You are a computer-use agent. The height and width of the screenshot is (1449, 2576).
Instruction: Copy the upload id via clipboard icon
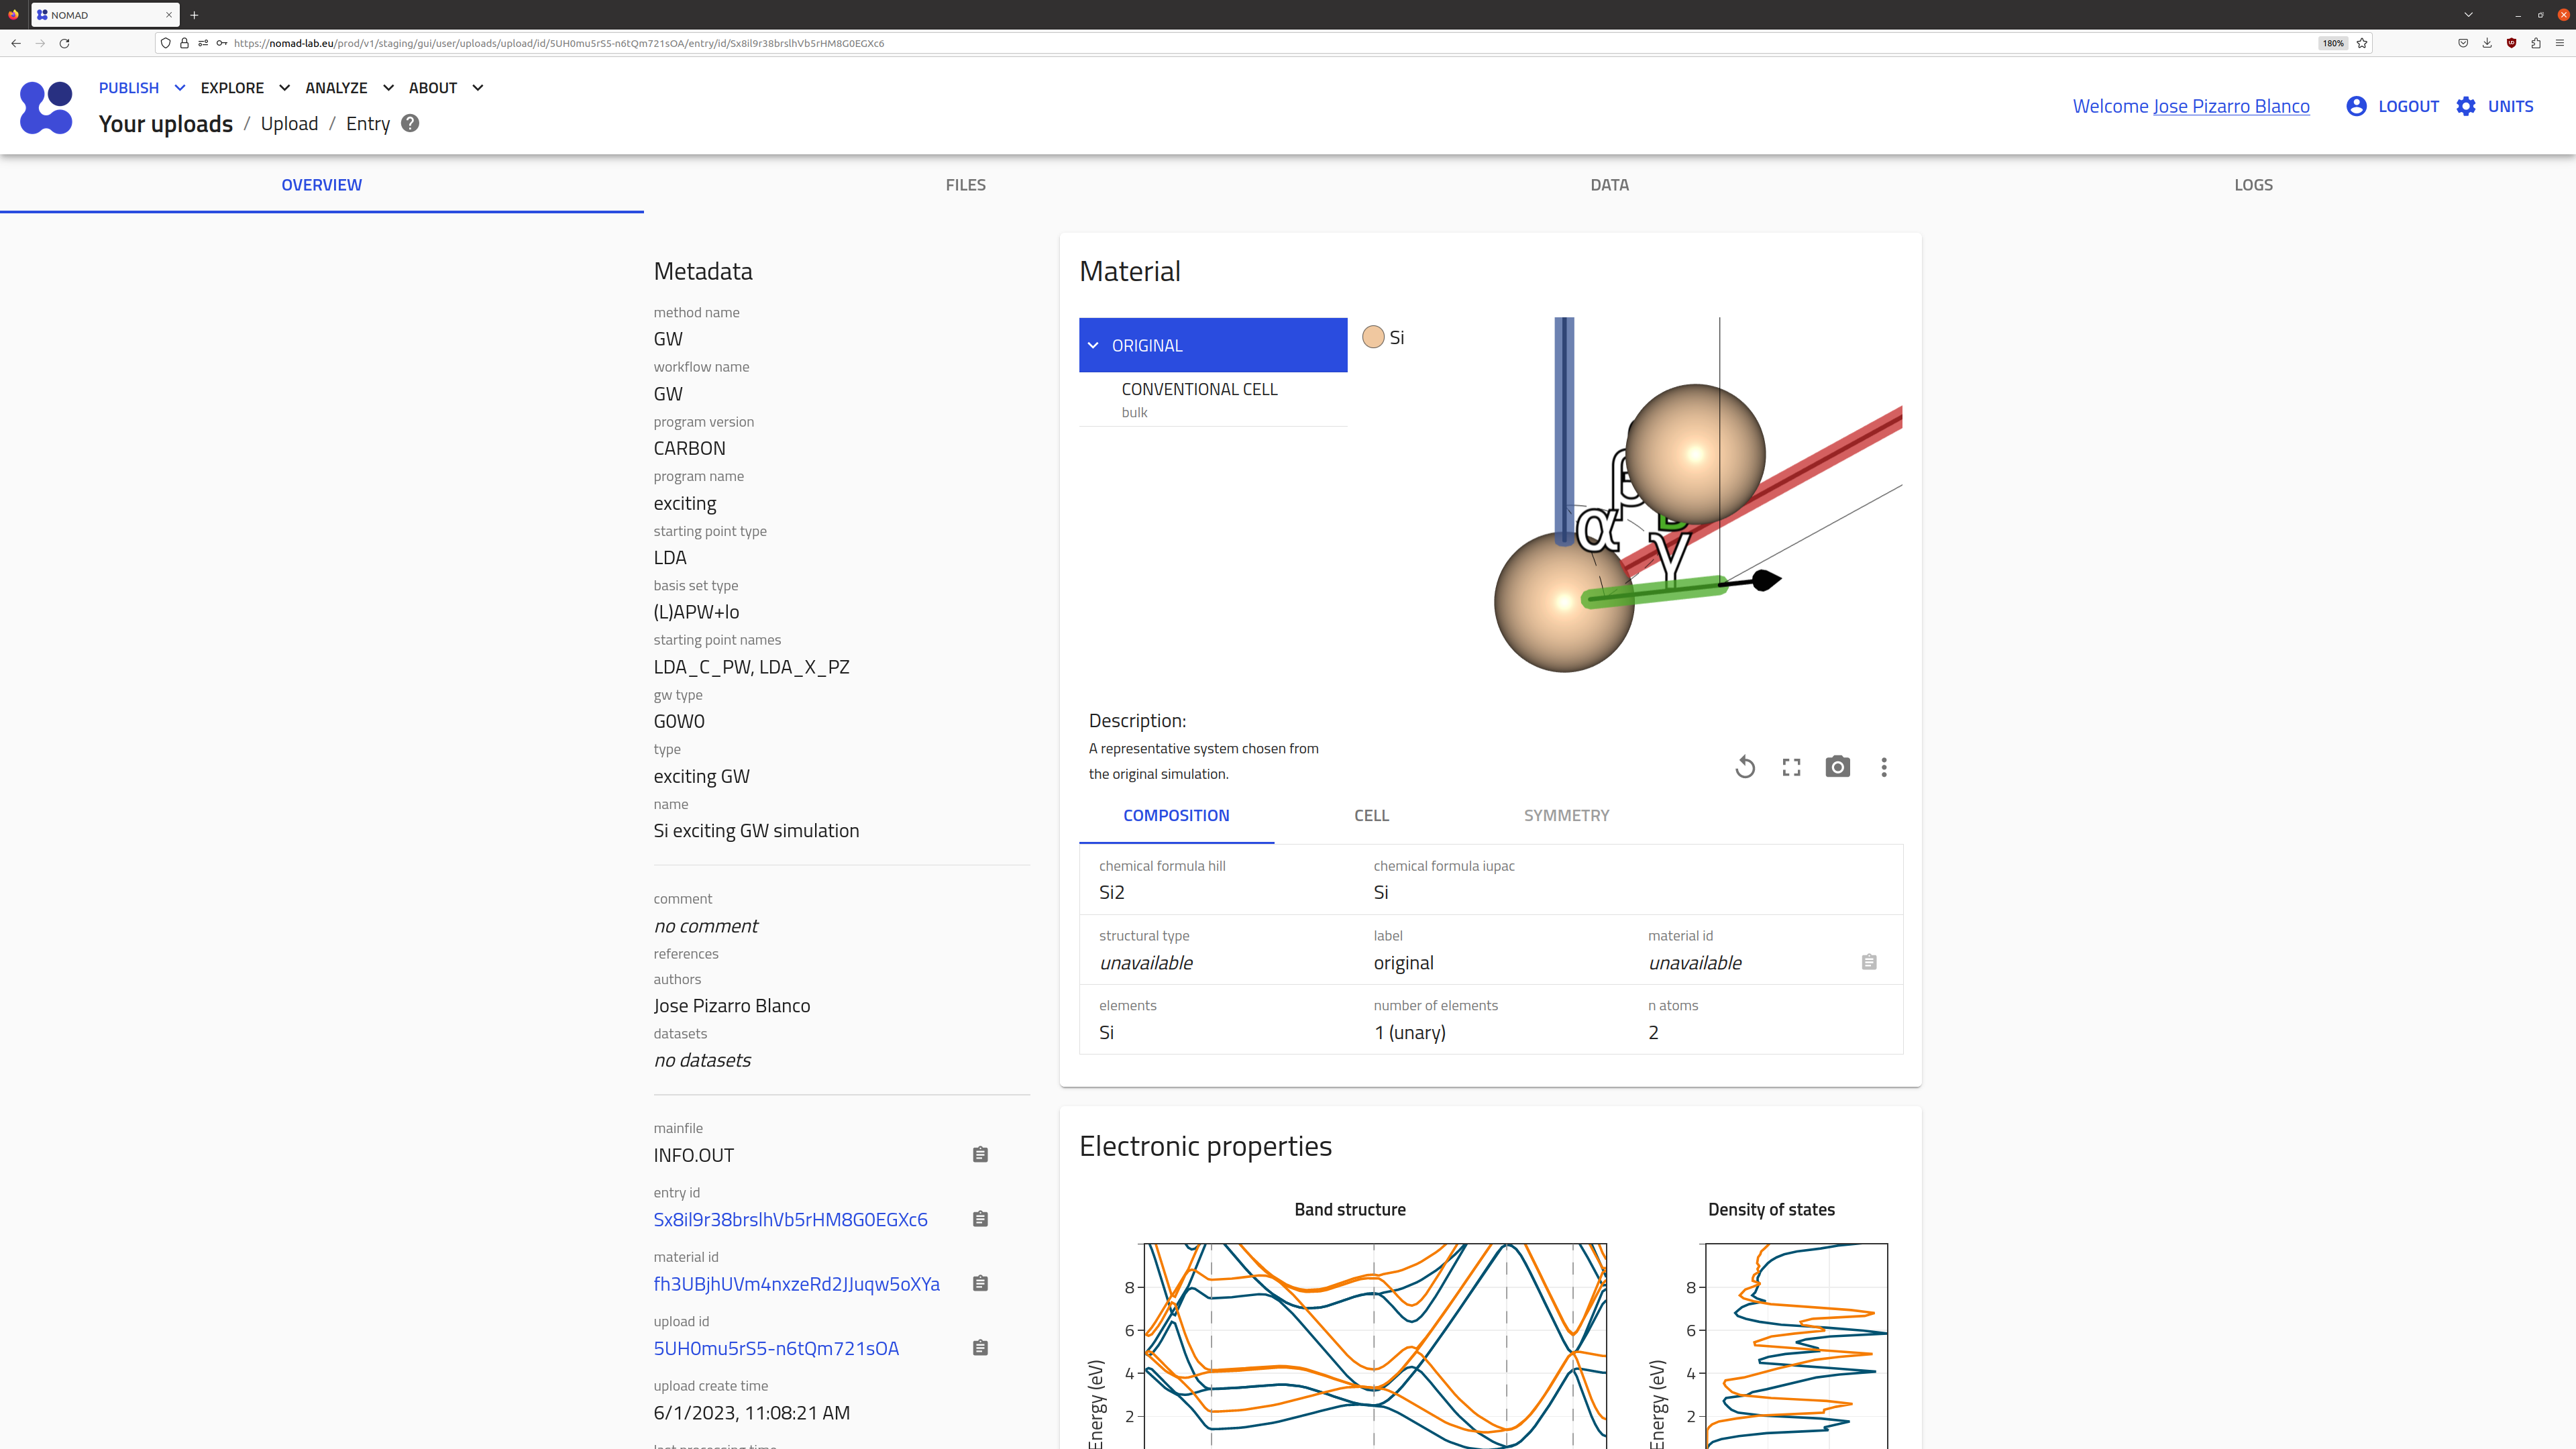(x=980, y=1348)
